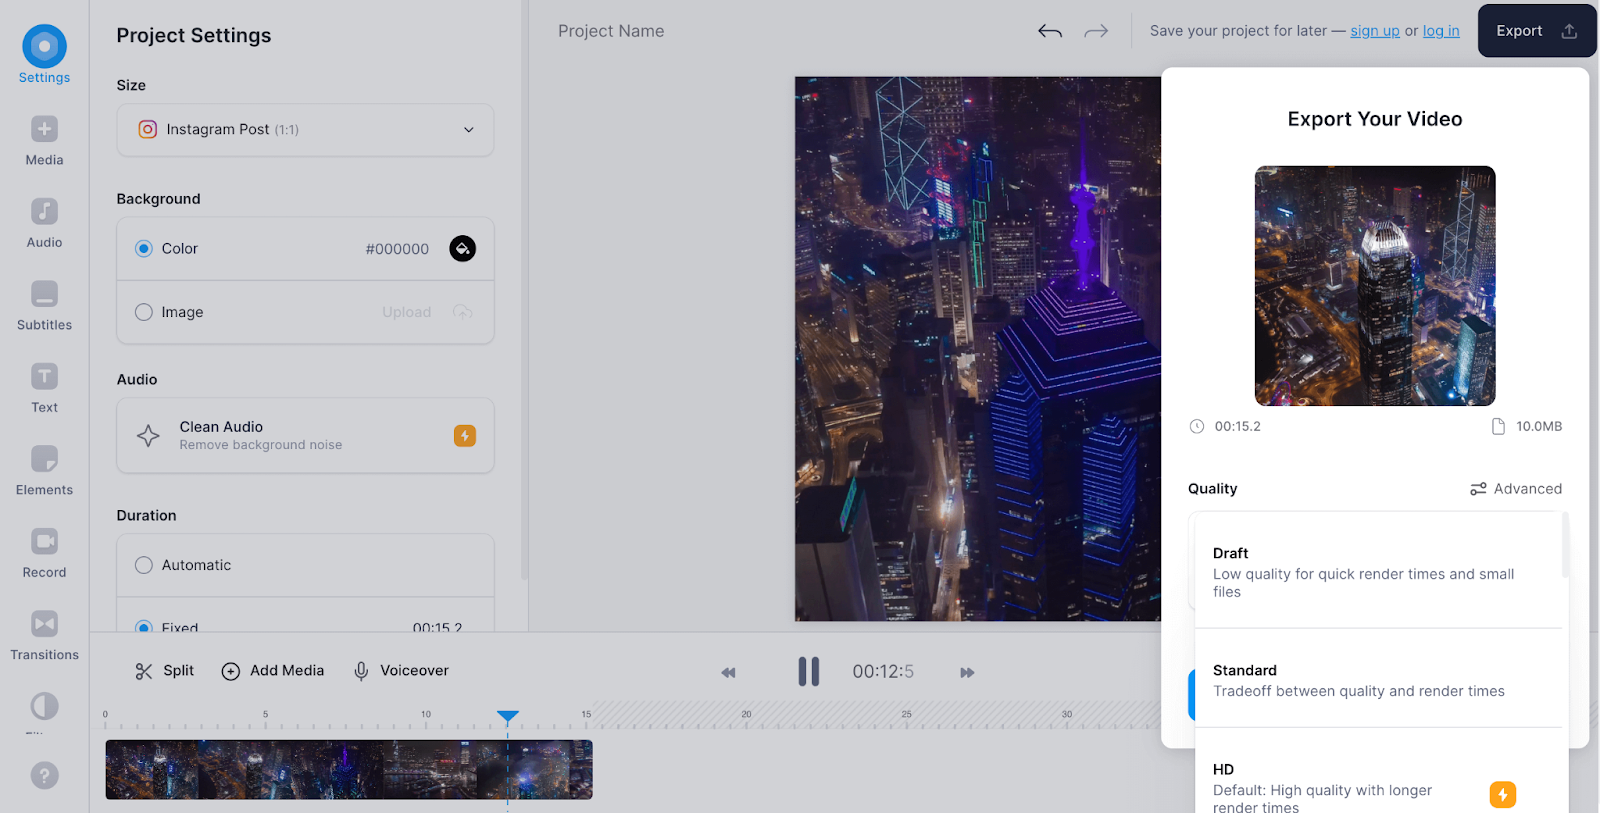Click the Clean Audio lightning badge
This screenshot has height=813, width=1600.
pos(465,436)
